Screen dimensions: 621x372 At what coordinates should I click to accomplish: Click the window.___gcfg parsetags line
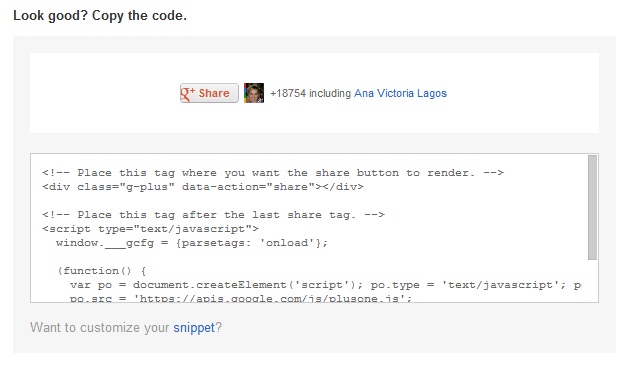pyautogui.click(x=192, y=243)
